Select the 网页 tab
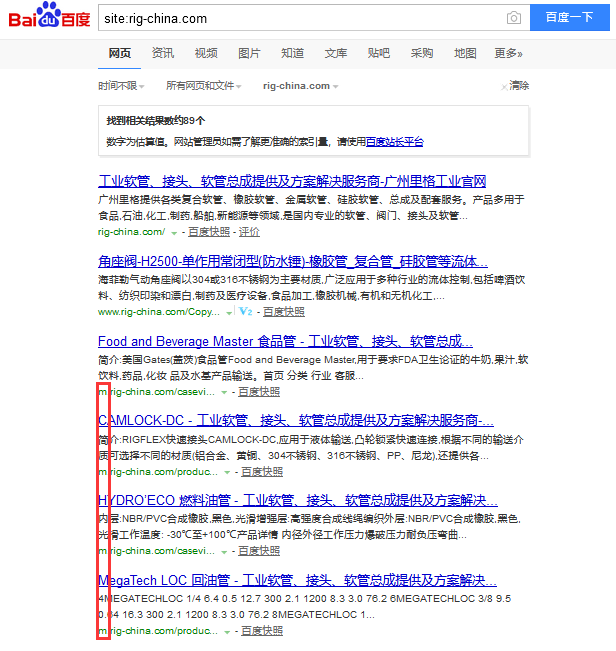The image size is (616, 651). coord(120,54)
